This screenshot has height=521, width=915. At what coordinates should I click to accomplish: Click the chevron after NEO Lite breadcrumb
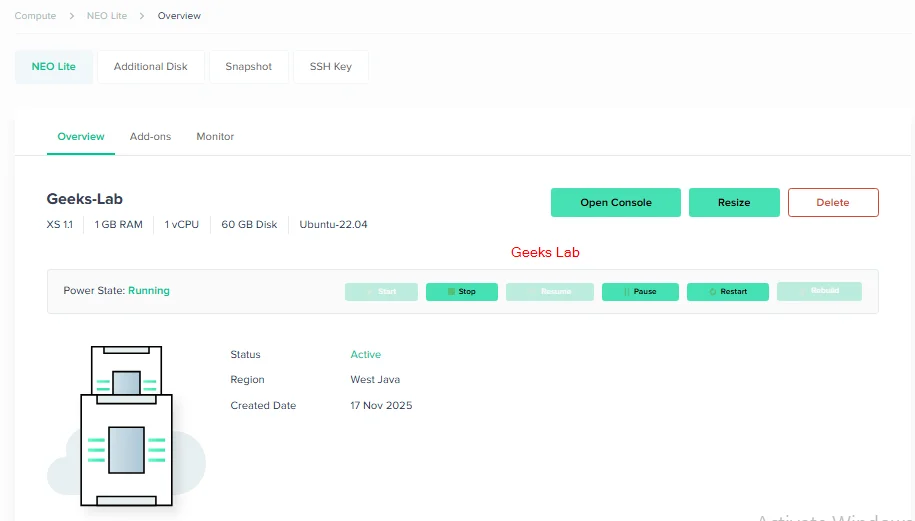tap(142, 16)
